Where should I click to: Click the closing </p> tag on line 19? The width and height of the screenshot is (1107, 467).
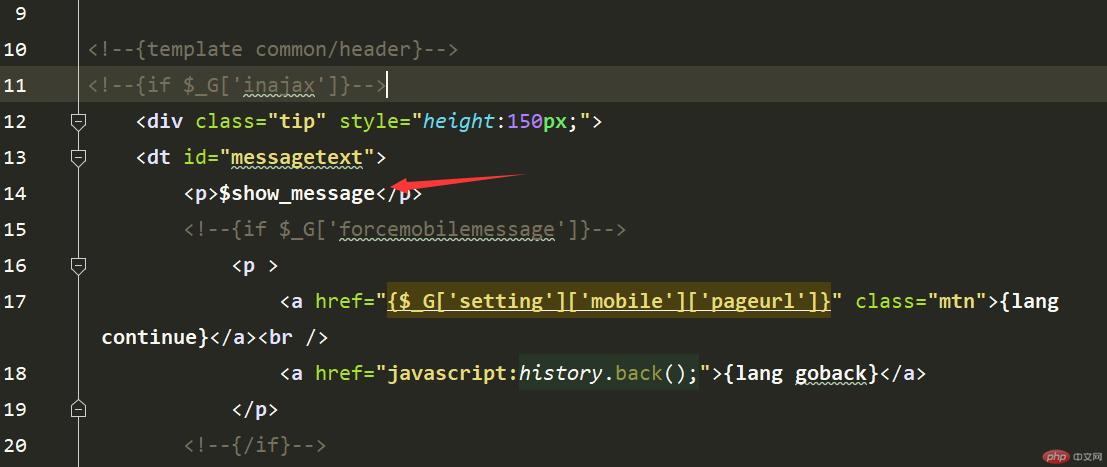click(x=255, y=410)
